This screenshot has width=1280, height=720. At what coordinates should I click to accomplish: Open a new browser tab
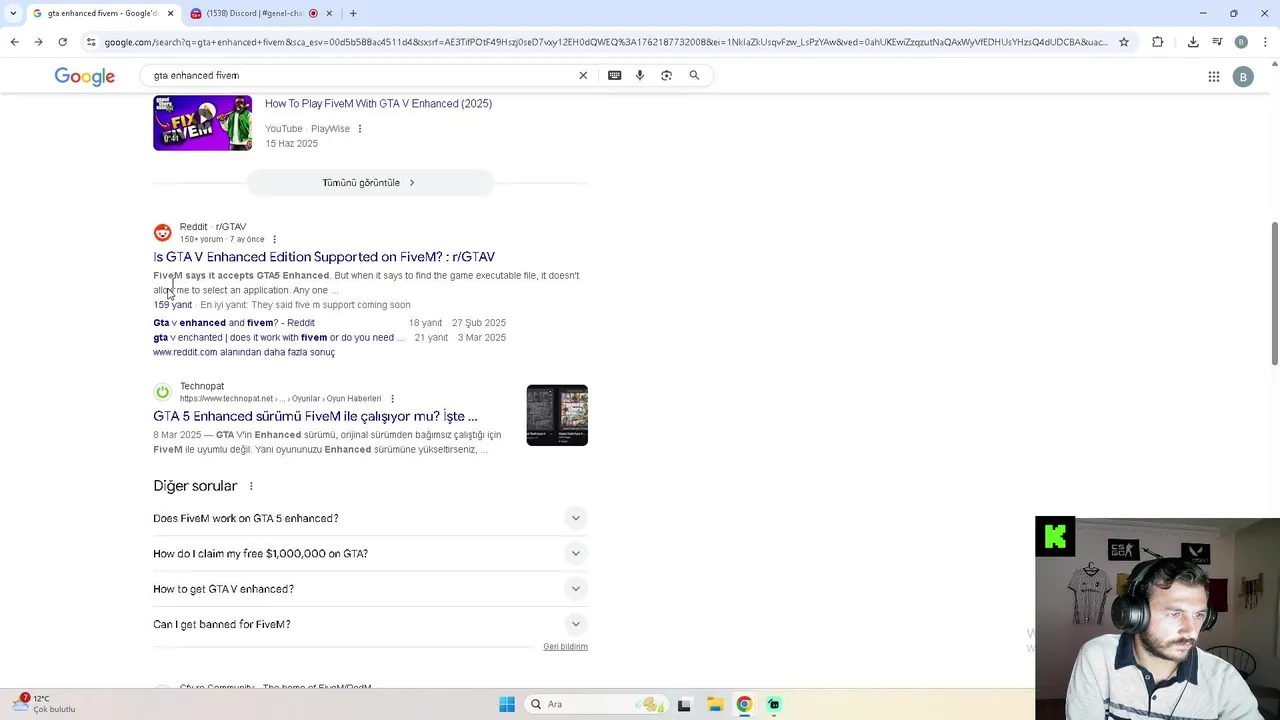click(353, 13)
